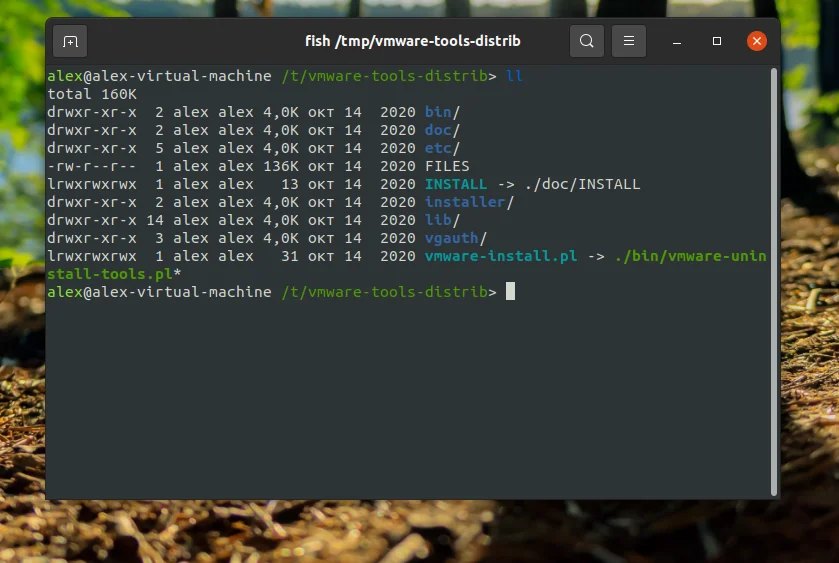Viewport: 839px width, 563px height.
Task: Click the 'installer/' directory name
Action: tap(469, 202)
